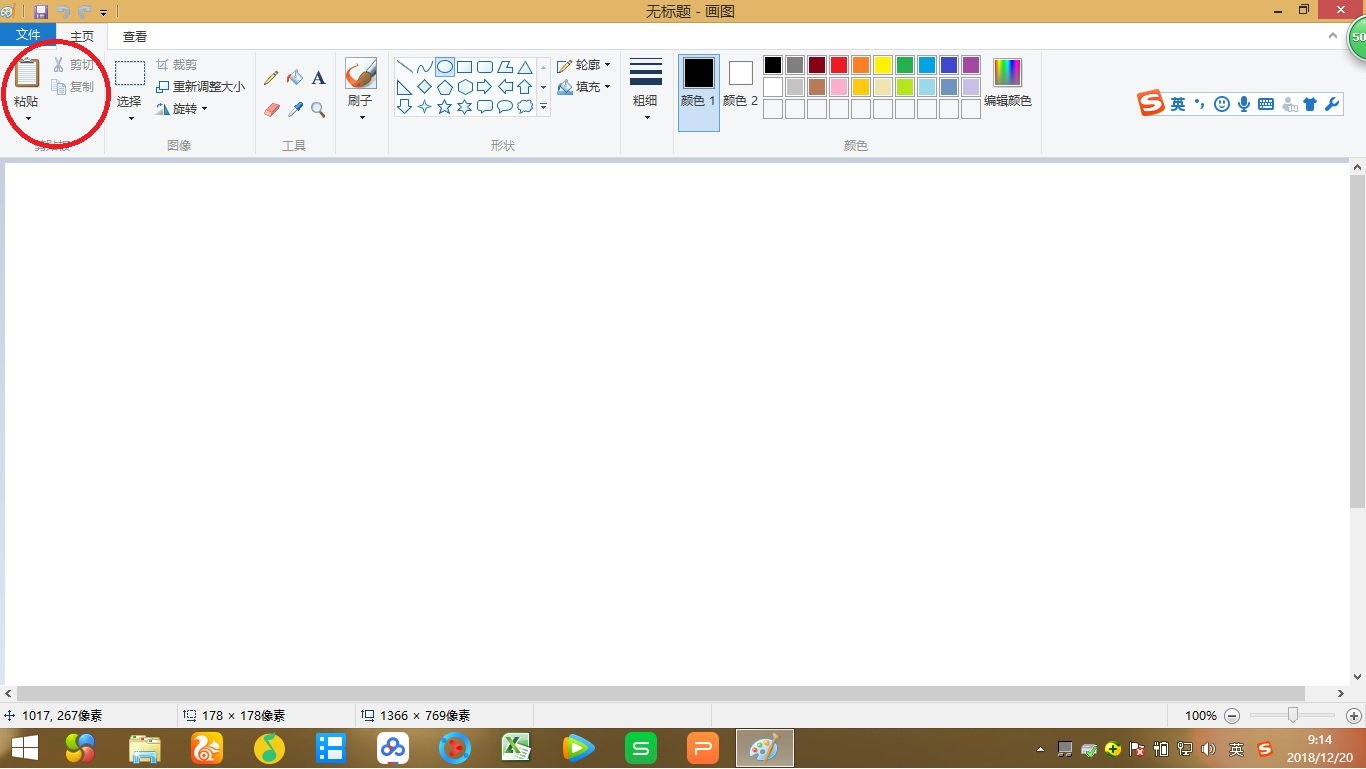The image size is (1366, 769).
Task: Activate the 颜色 1 color slot
Action: tap(698, 83)
